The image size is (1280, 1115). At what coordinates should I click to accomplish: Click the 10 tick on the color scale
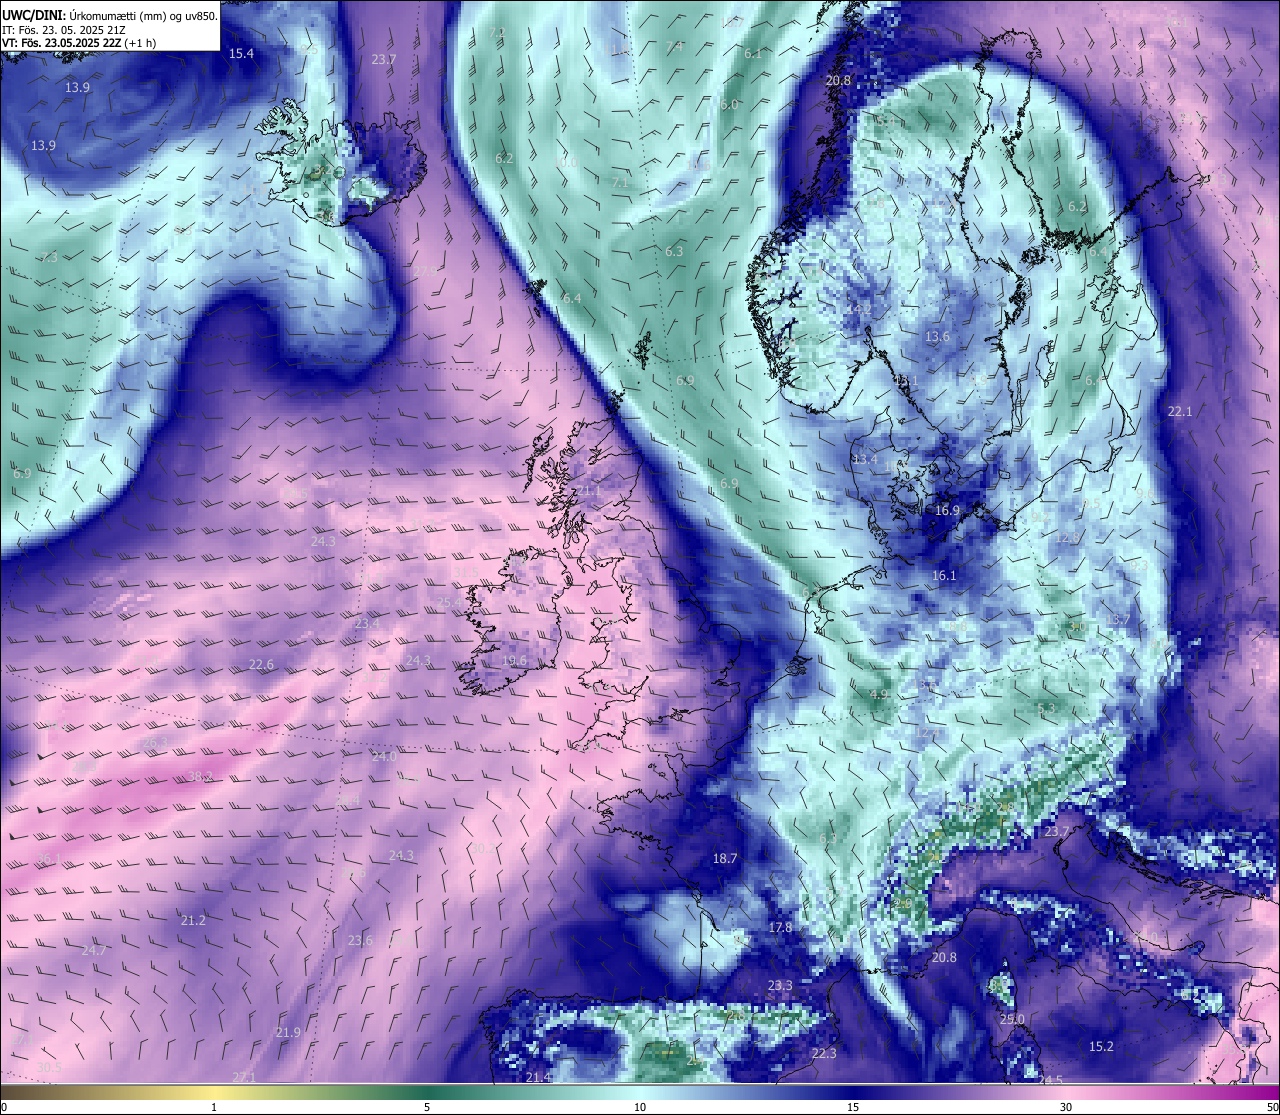[x=640, y=1107]
